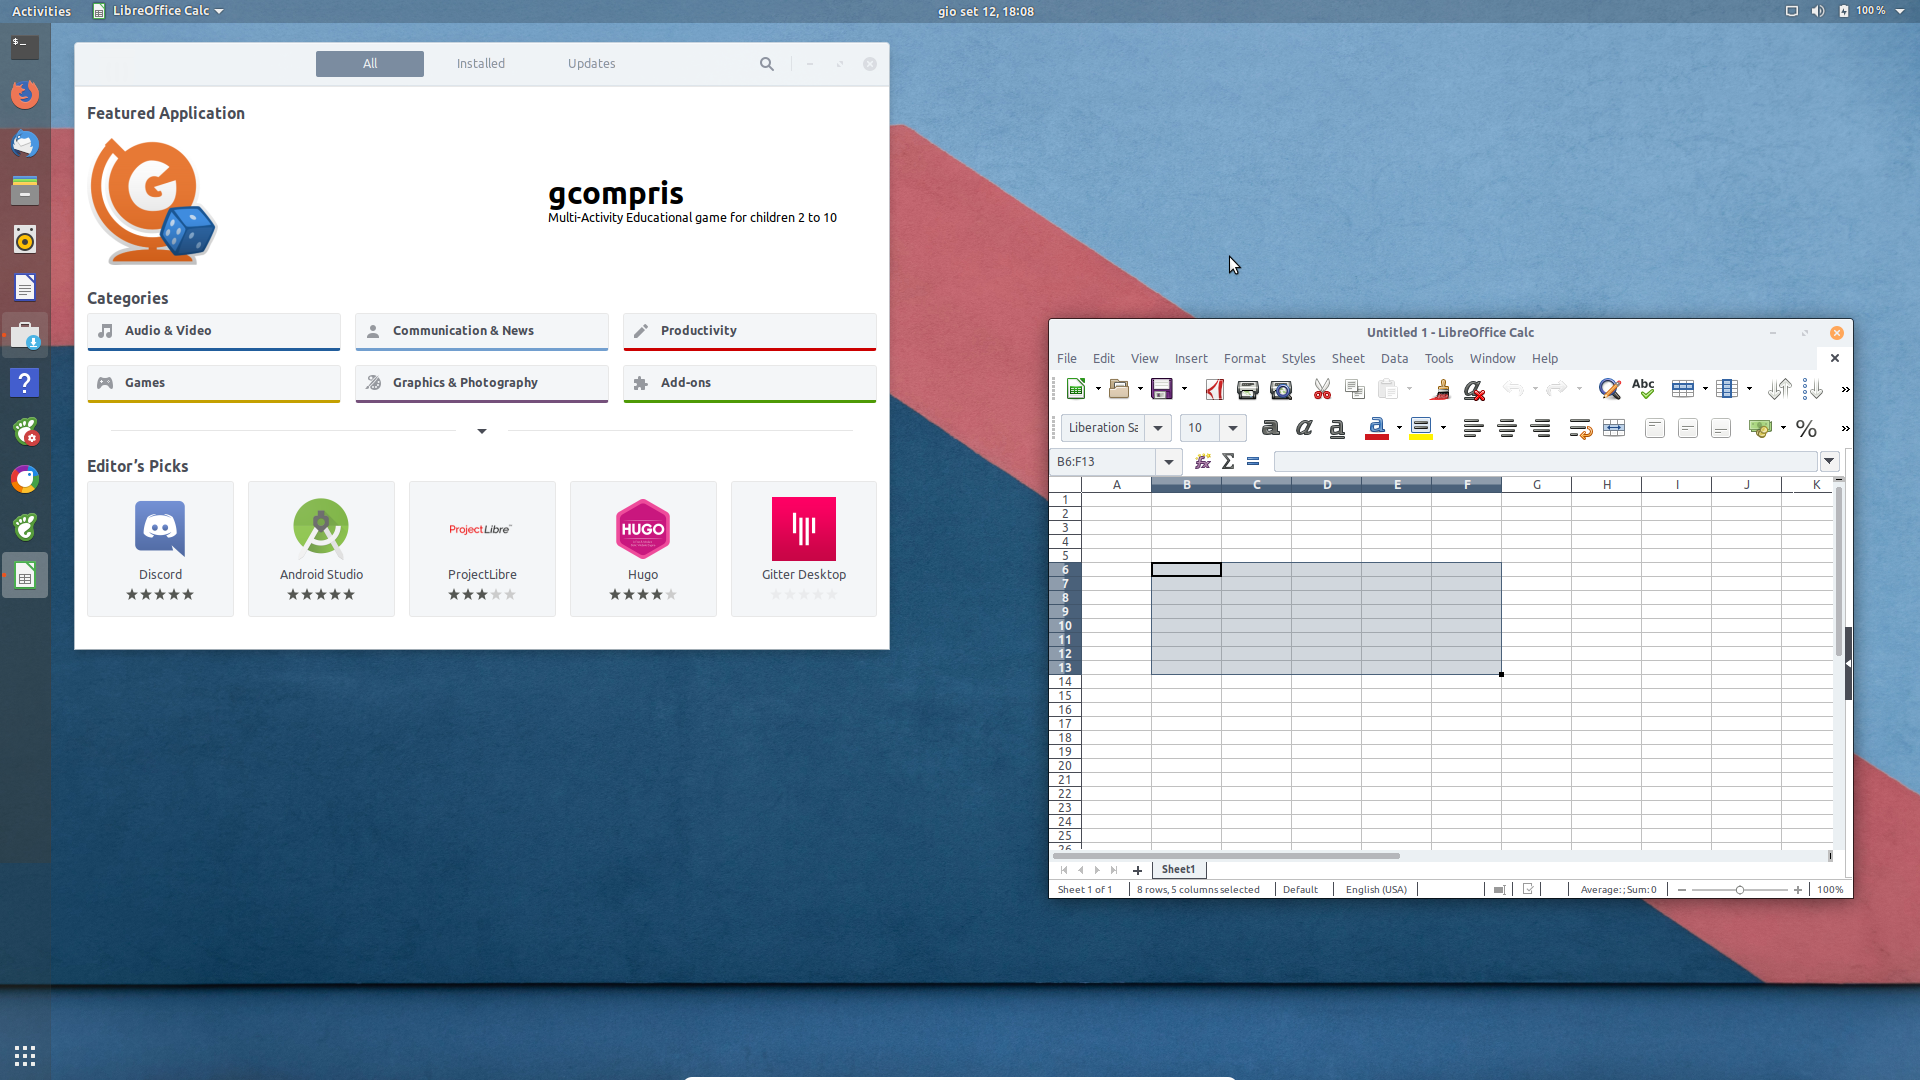Screen dimensions: 1920x1080
Task: Click the equals Formula icon
Action: point(1253,461)
